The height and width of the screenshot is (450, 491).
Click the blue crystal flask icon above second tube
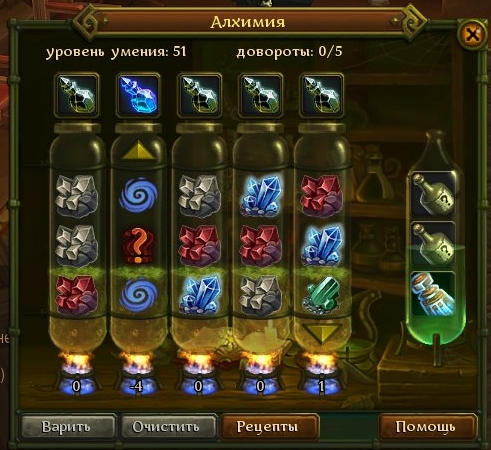pyautogui.click(x=138, y=96)
